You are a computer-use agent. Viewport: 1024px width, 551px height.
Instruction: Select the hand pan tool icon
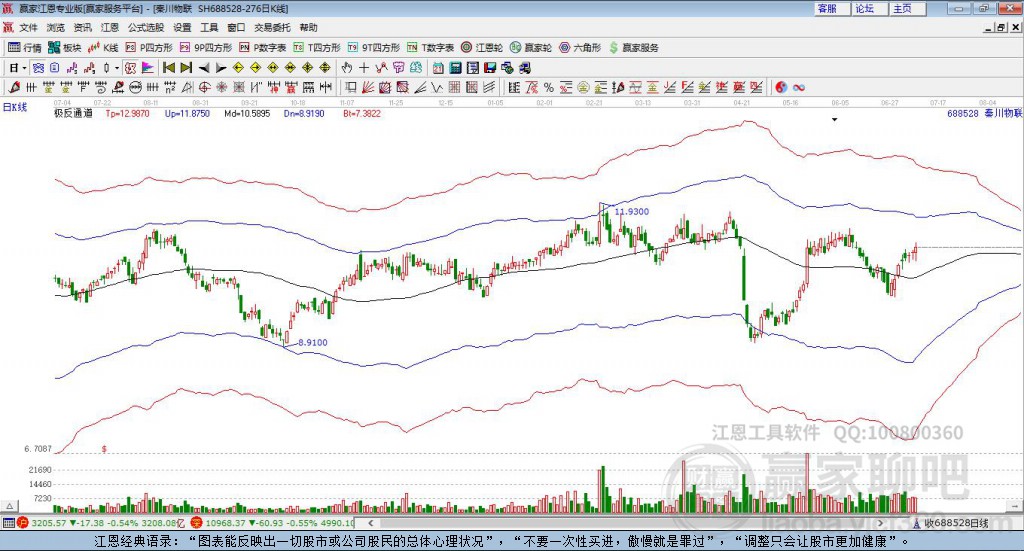(347, 68)
